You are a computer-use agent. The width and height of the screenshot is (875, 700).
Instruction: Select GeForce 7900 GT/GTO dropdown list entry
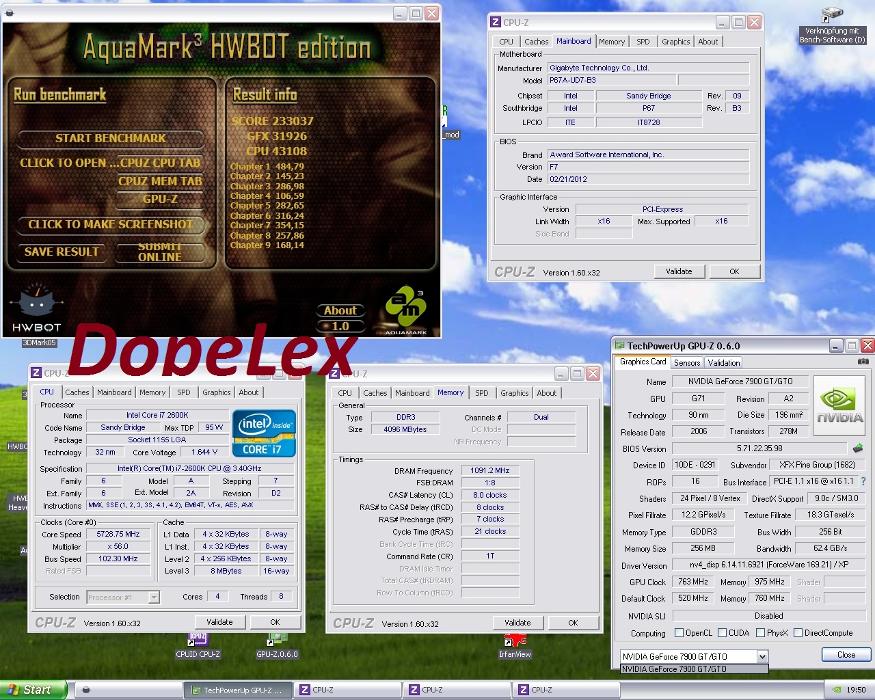click(694, 669)
